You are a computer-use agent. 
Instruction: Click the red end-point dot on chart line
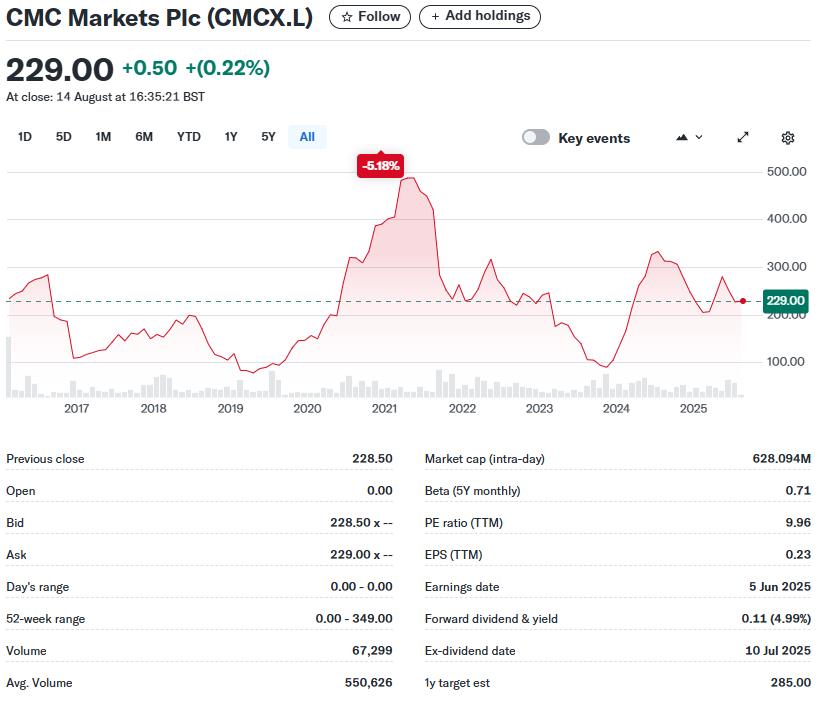pos(743,301)
